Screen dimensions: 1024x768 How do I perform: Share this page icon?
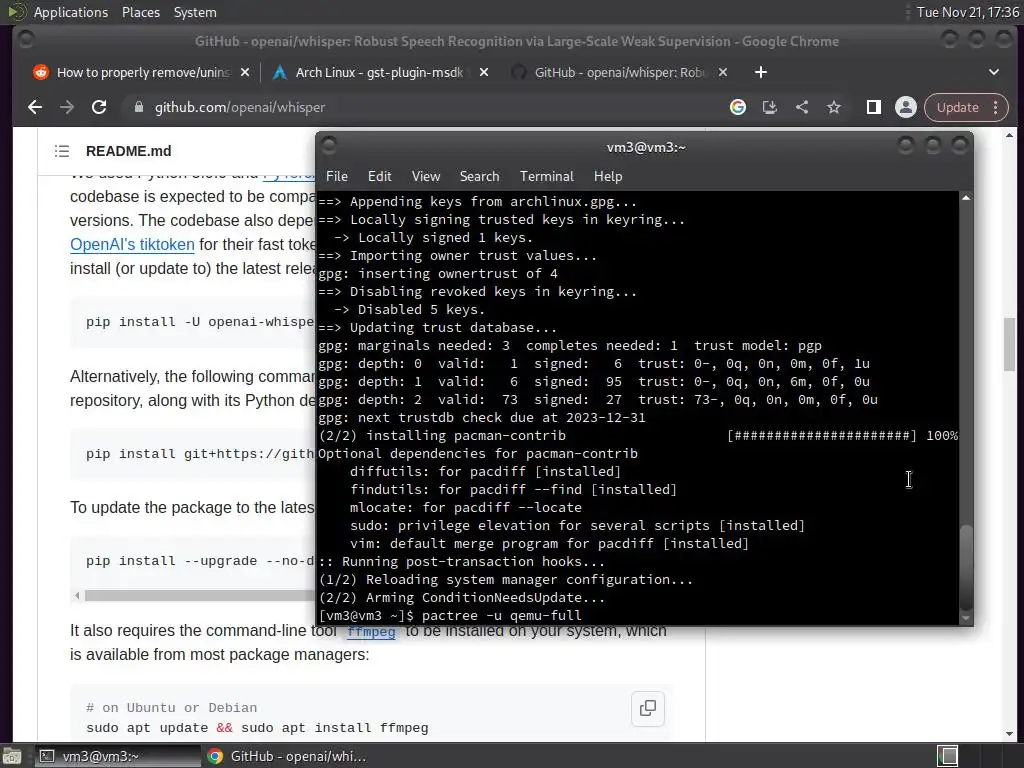pos(802,107)
